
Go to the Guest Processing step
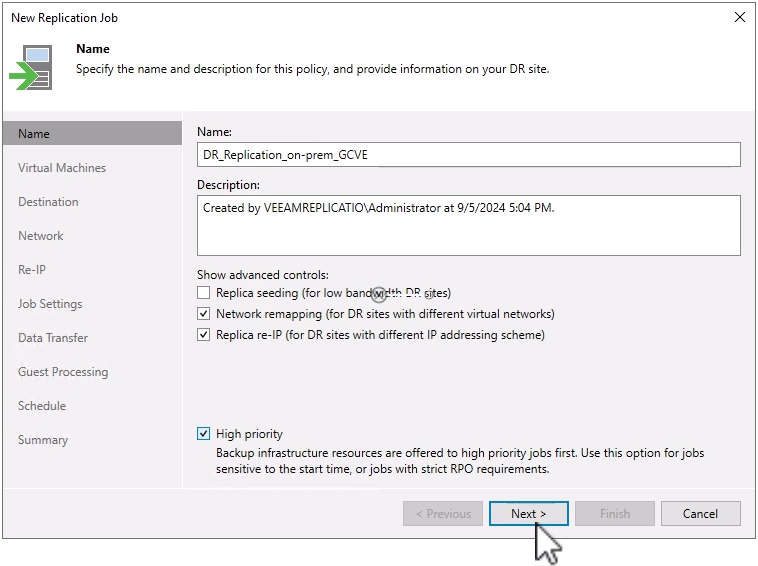click(63, 372)
